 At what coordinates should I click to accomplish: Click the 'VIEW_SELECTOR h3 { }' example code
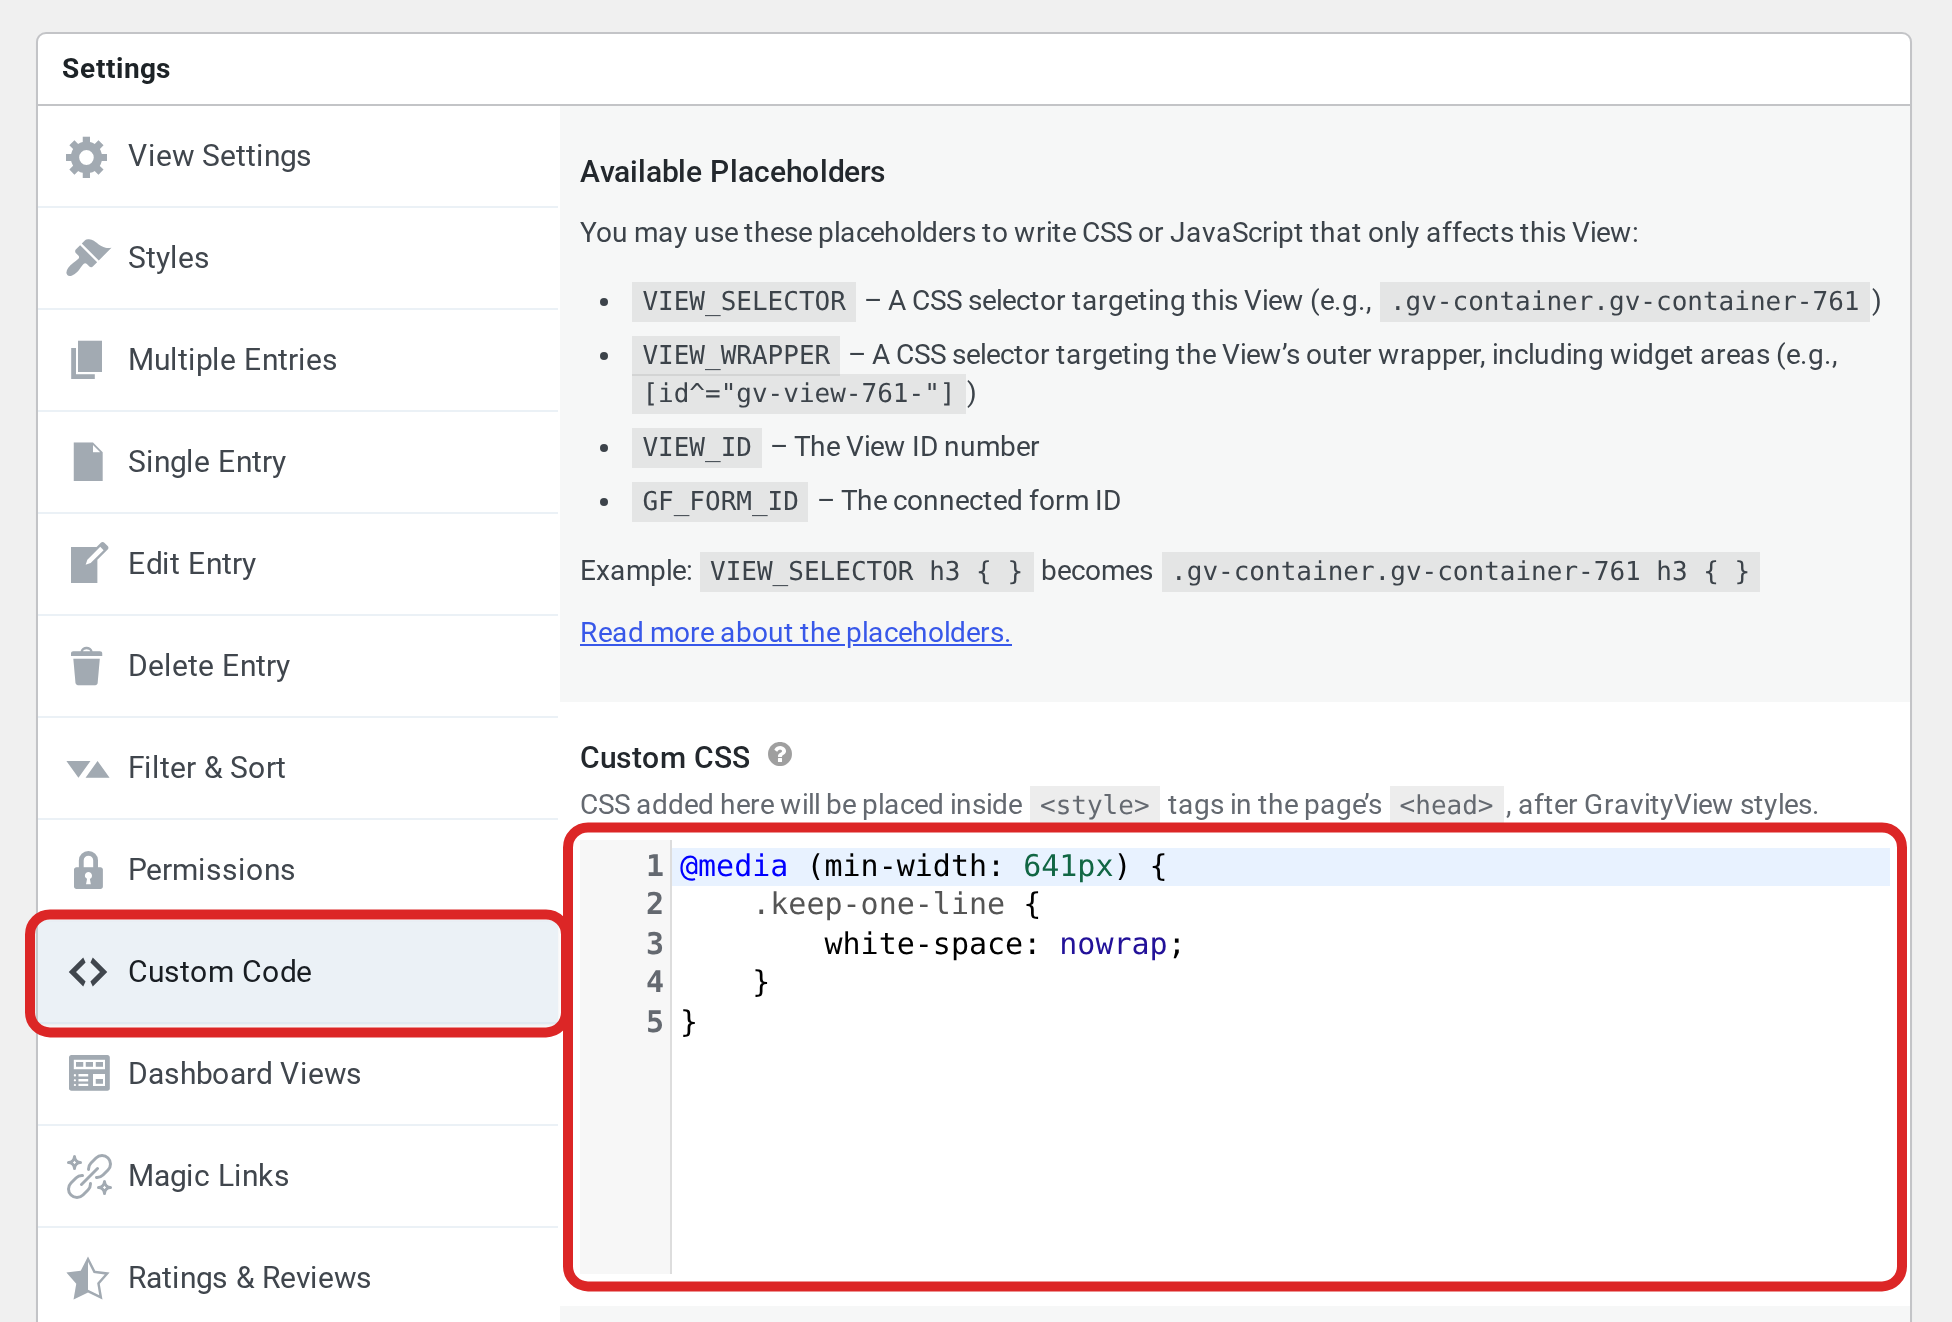tap(866, 571)
